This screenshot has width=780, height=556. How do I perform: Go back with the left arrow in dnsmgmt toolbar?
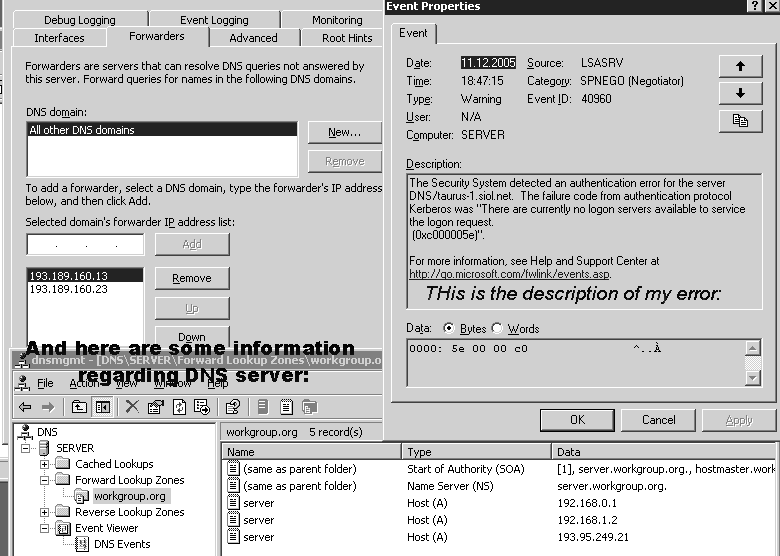pos(25,407)
